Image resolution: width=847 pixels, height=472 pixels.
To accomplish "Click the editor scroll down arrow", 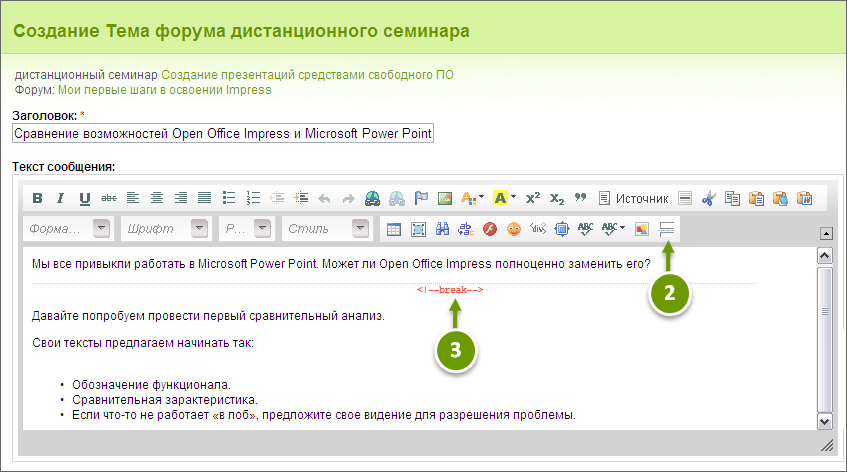I will pos(825,422).
